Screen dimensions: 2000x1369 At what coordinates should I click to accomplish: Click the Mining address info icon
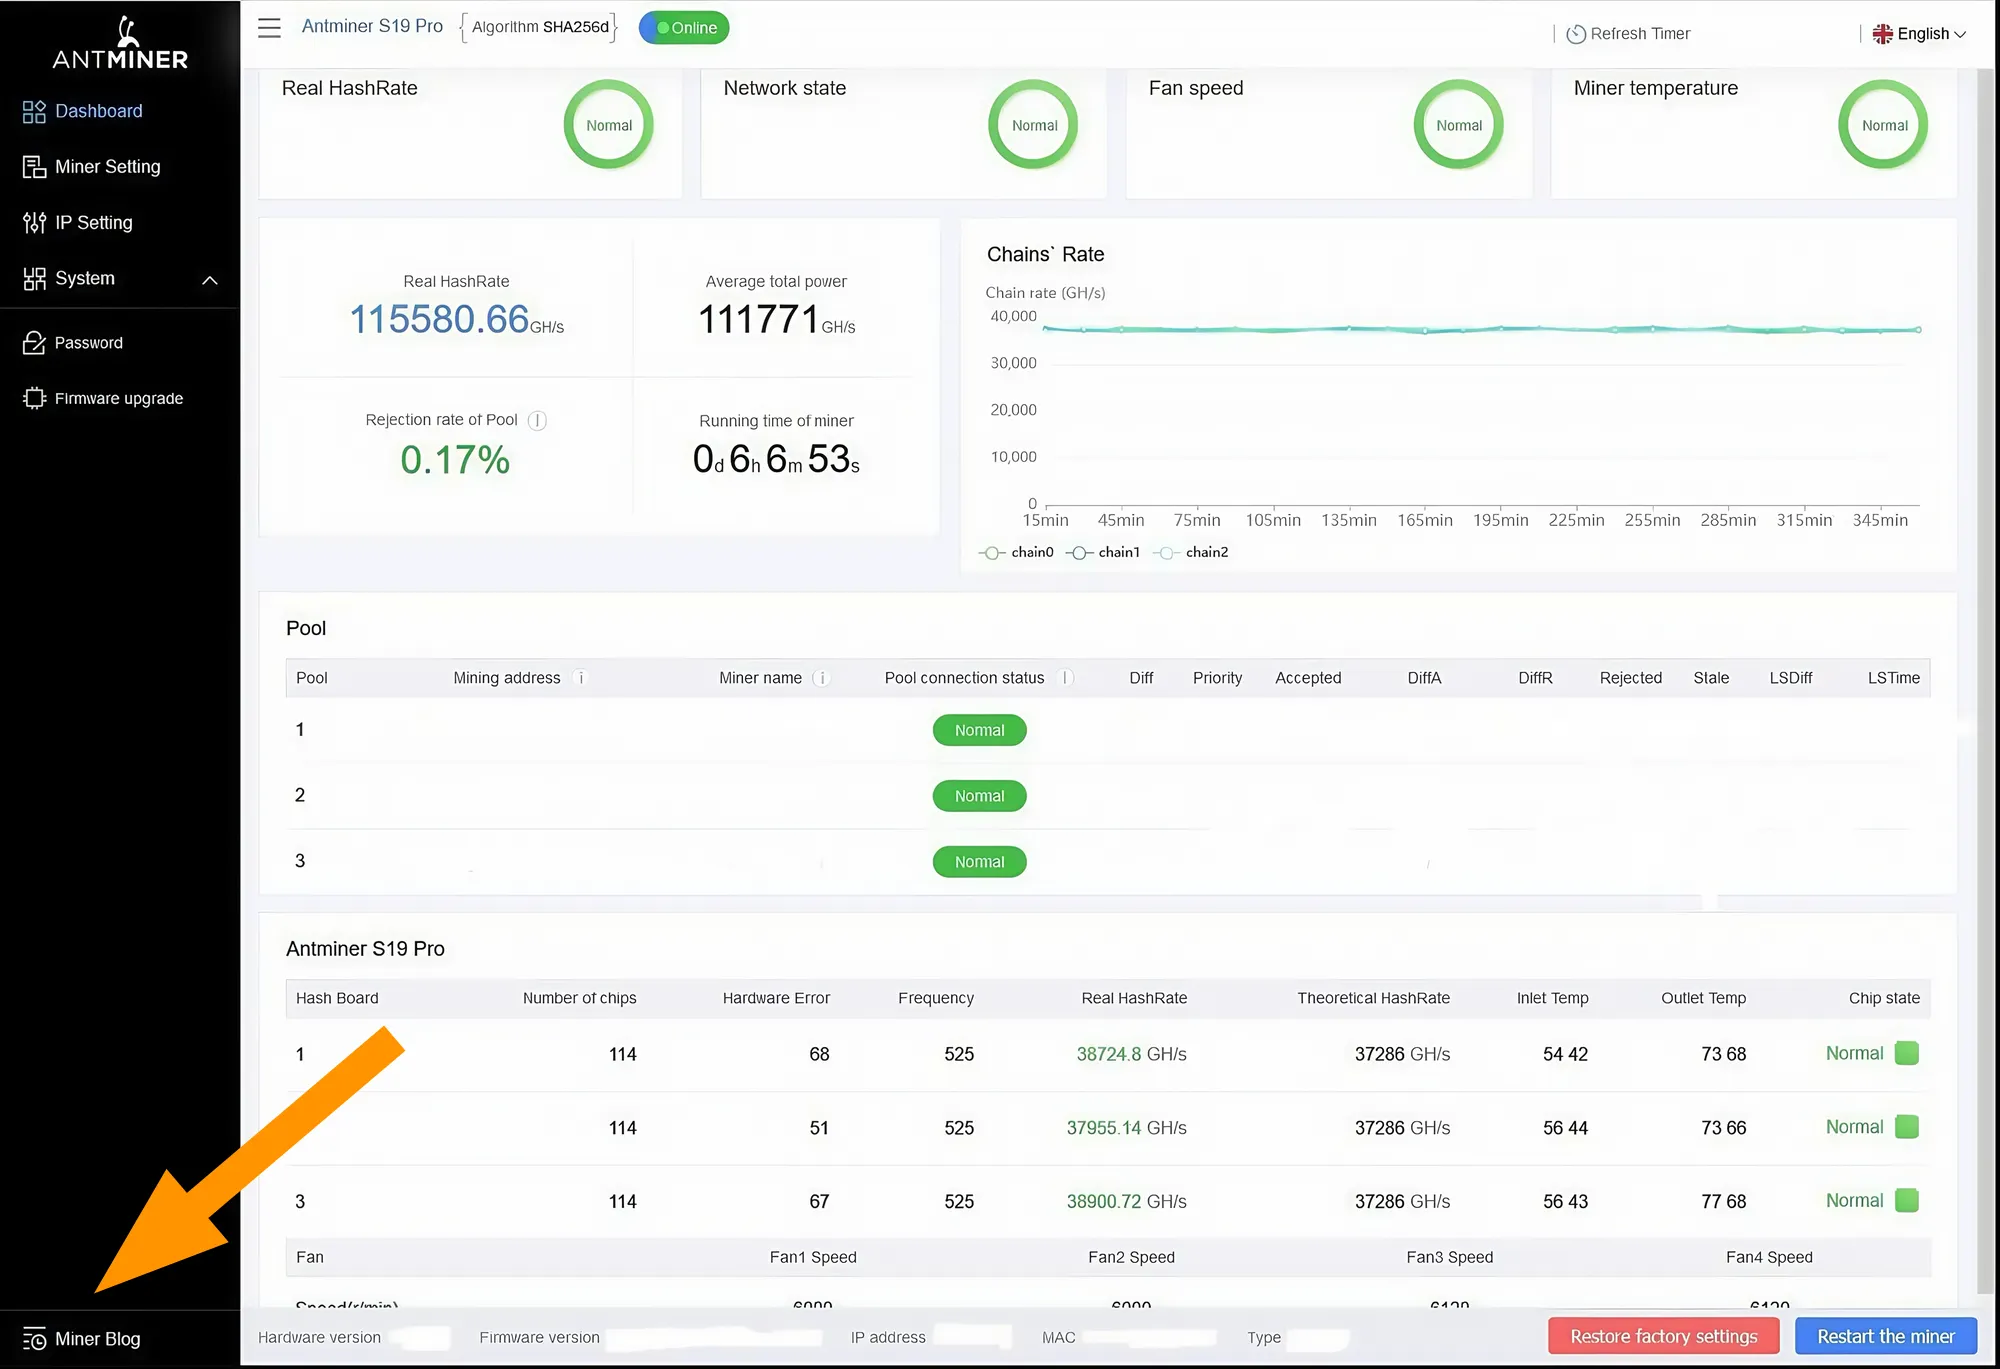pos(580,678)
